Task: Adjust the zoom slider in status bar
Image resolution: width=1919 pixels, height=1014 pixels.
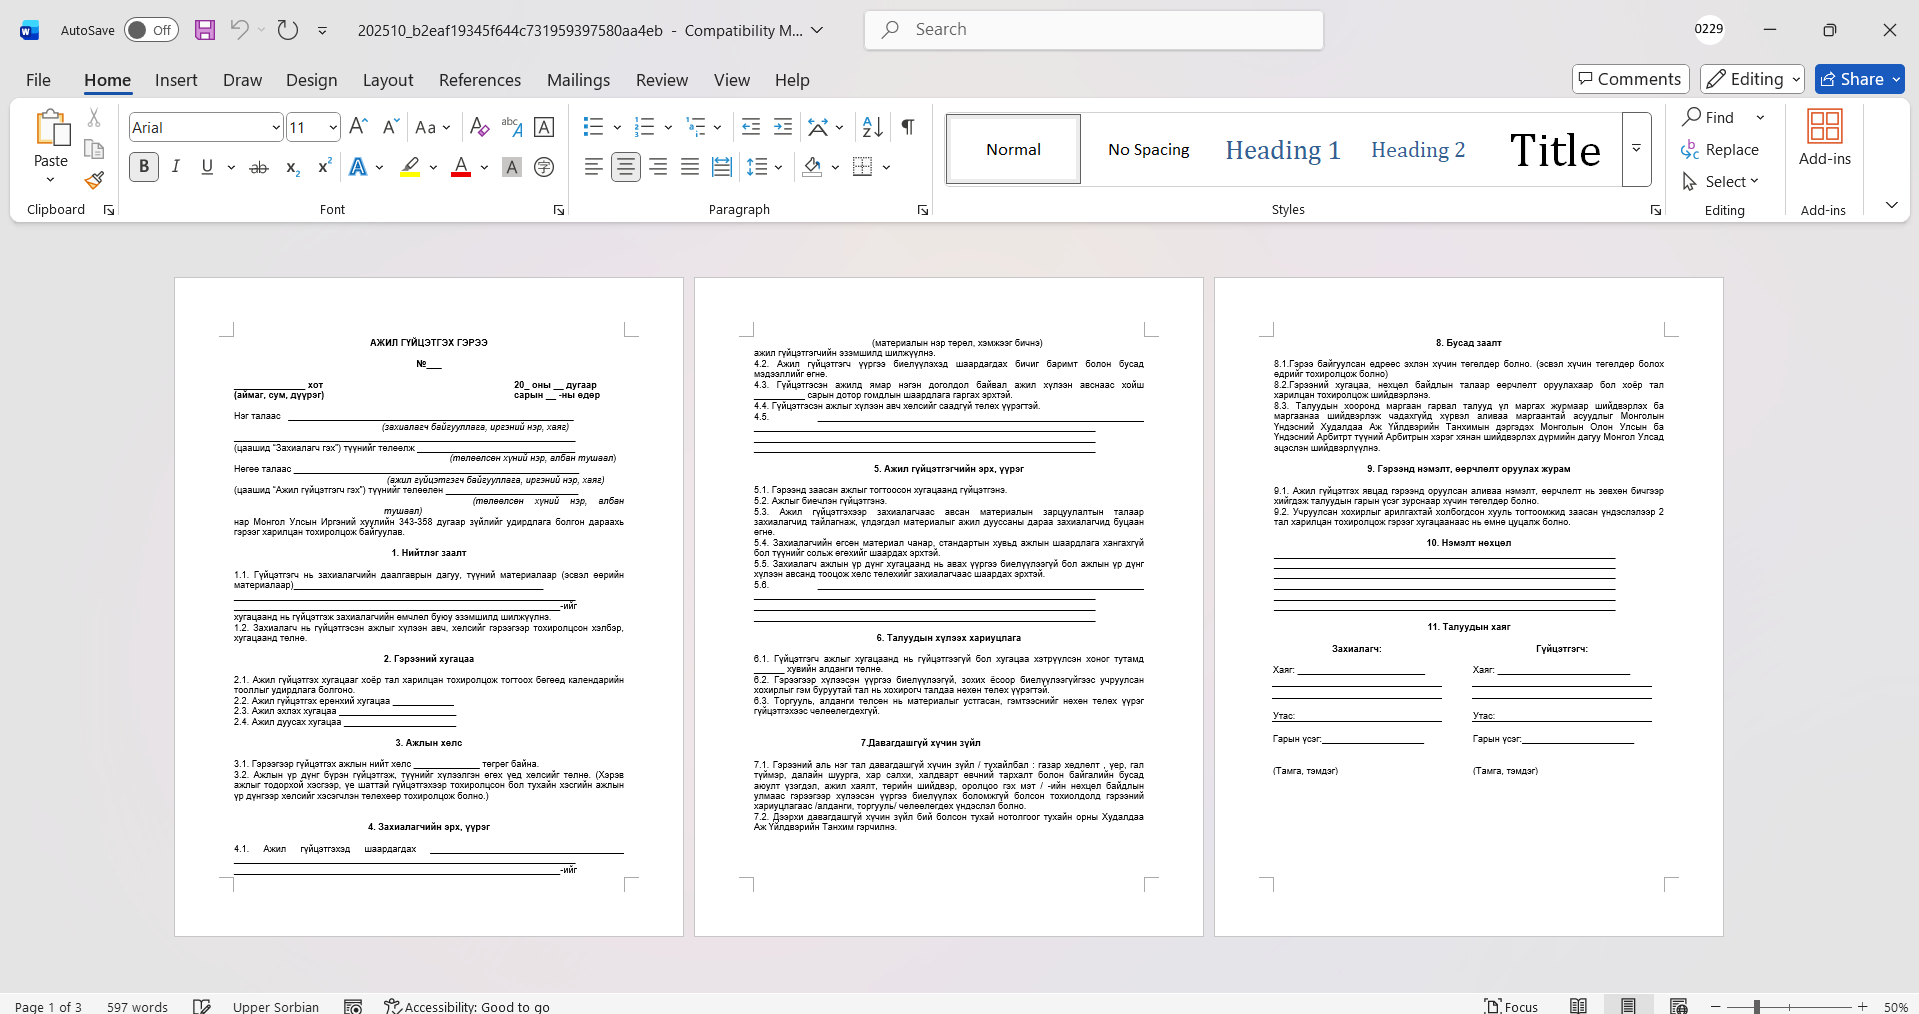Action: pyautogui.click(x=1757, y=1006)
